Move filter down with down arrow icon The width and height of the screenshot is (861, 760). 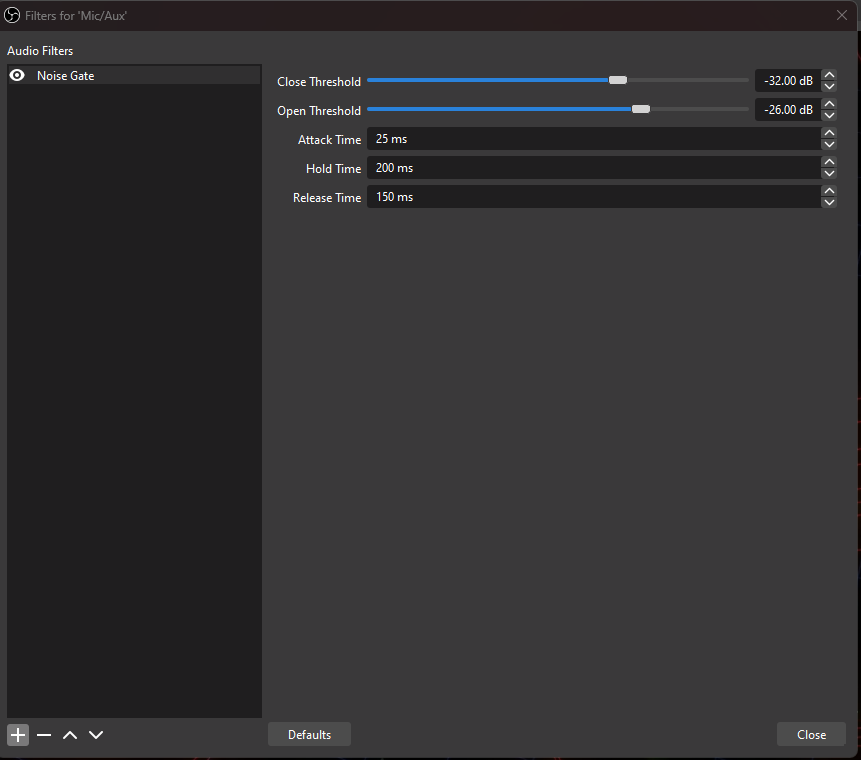point(96,734)
